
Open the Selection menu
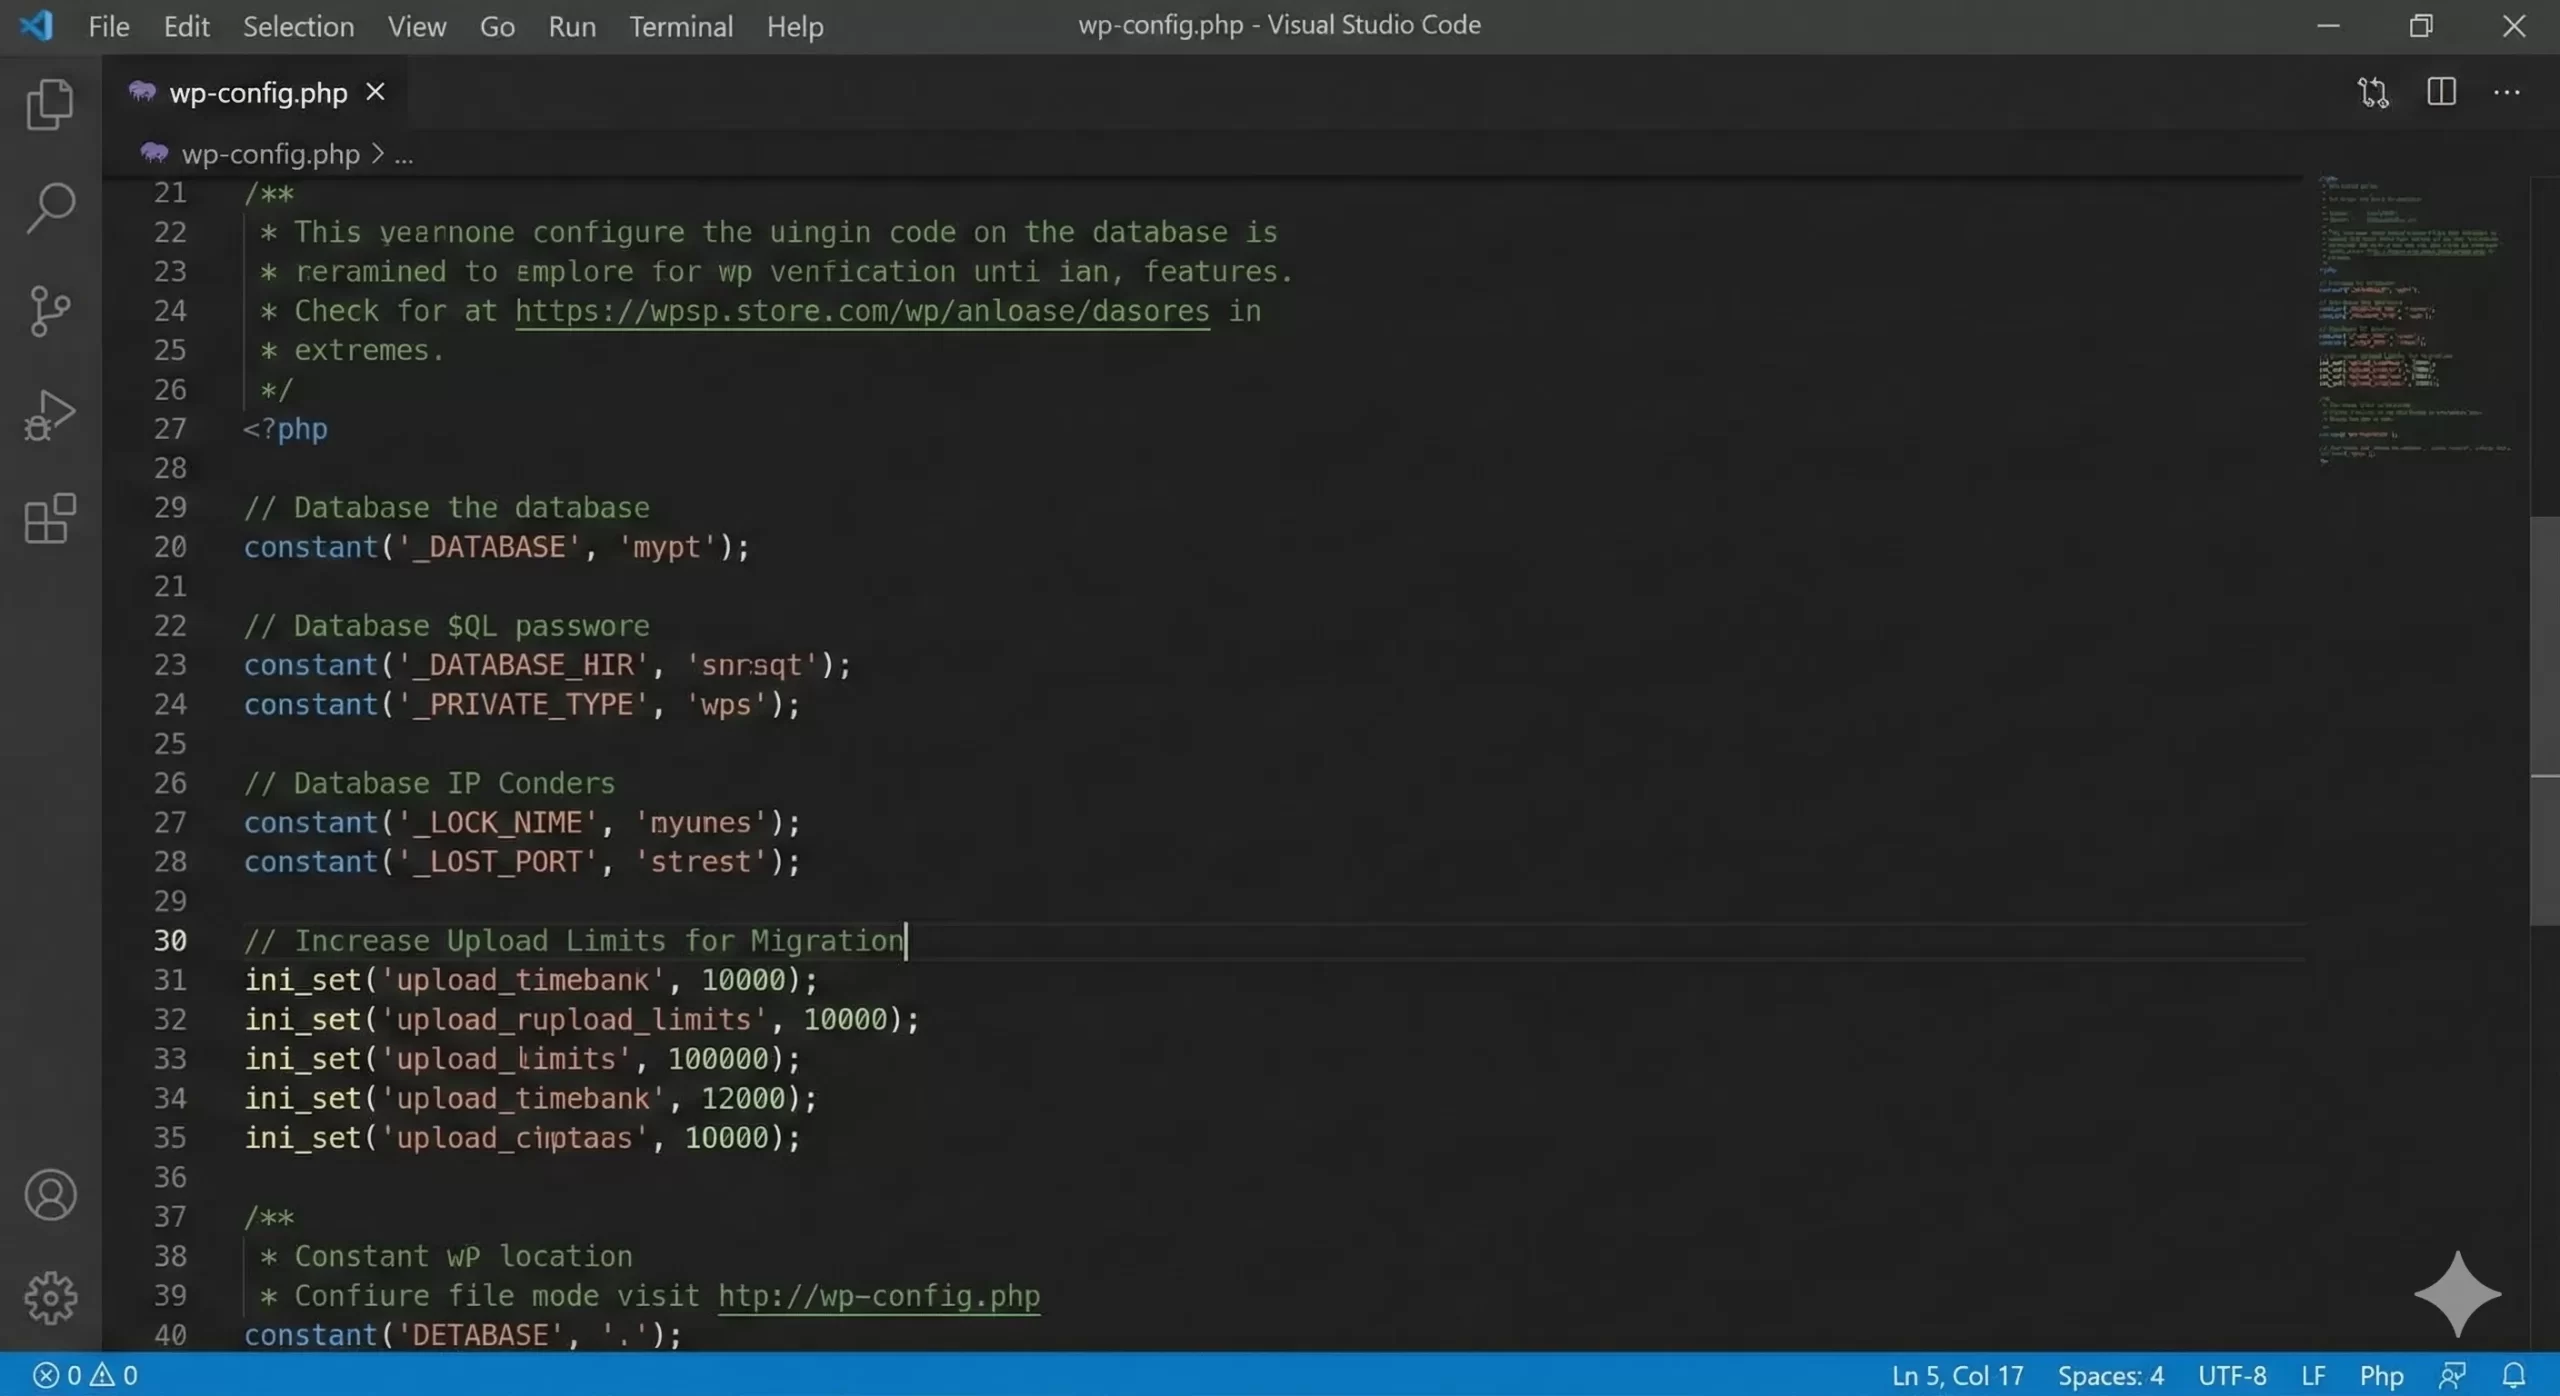tap(298, 26)
